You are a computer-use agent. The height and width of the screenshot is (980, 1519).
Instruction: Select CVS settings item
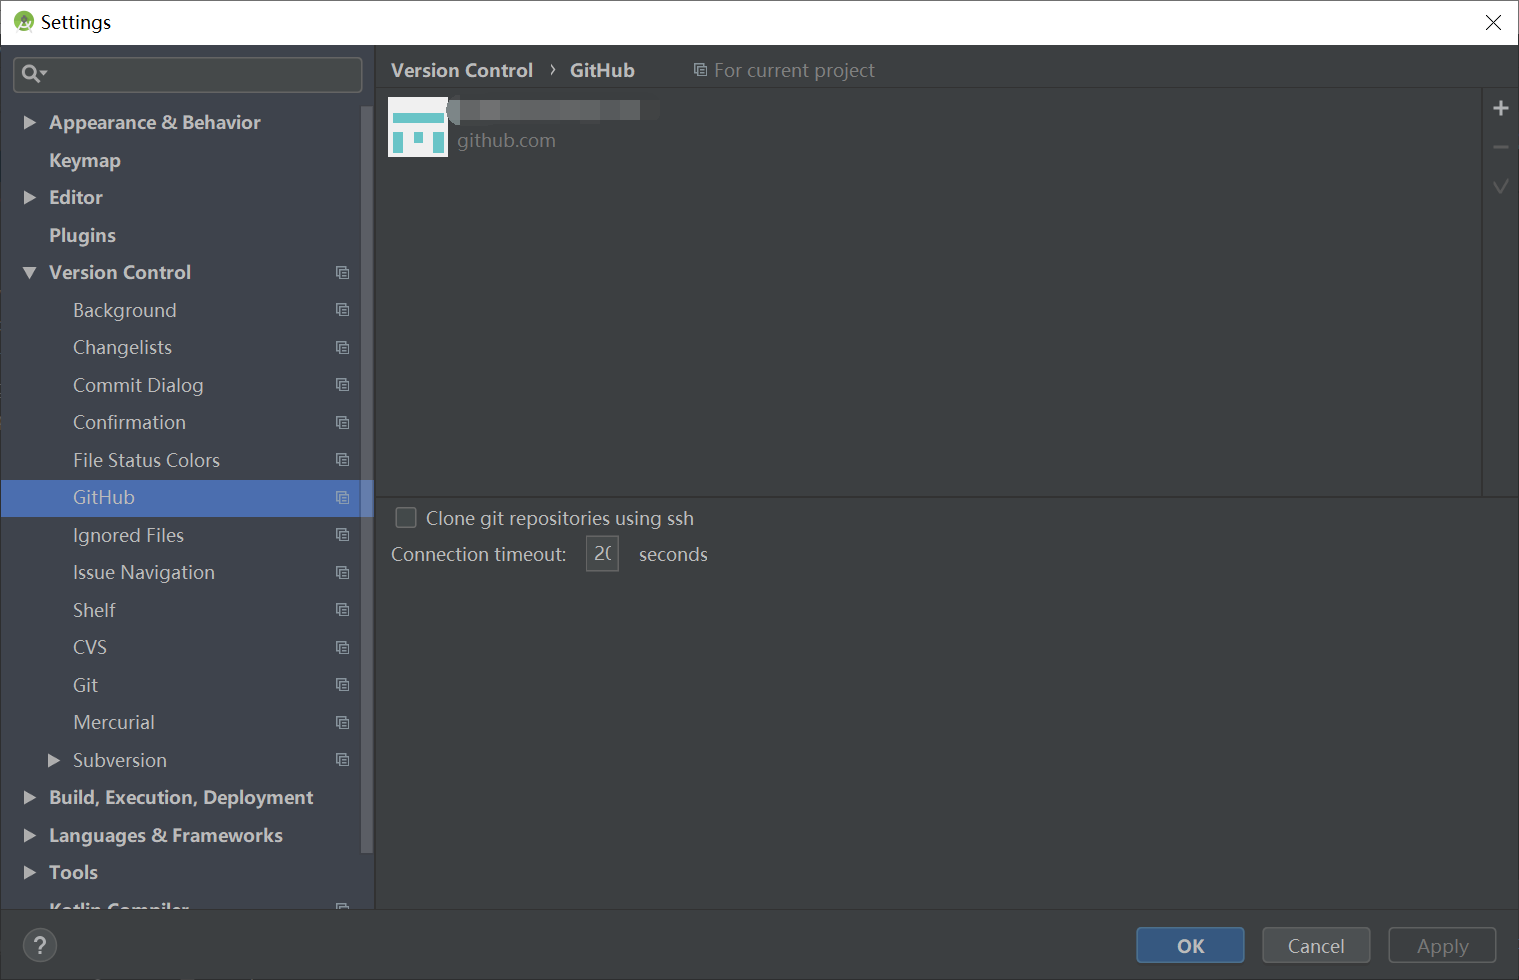[x=90, y=648]
